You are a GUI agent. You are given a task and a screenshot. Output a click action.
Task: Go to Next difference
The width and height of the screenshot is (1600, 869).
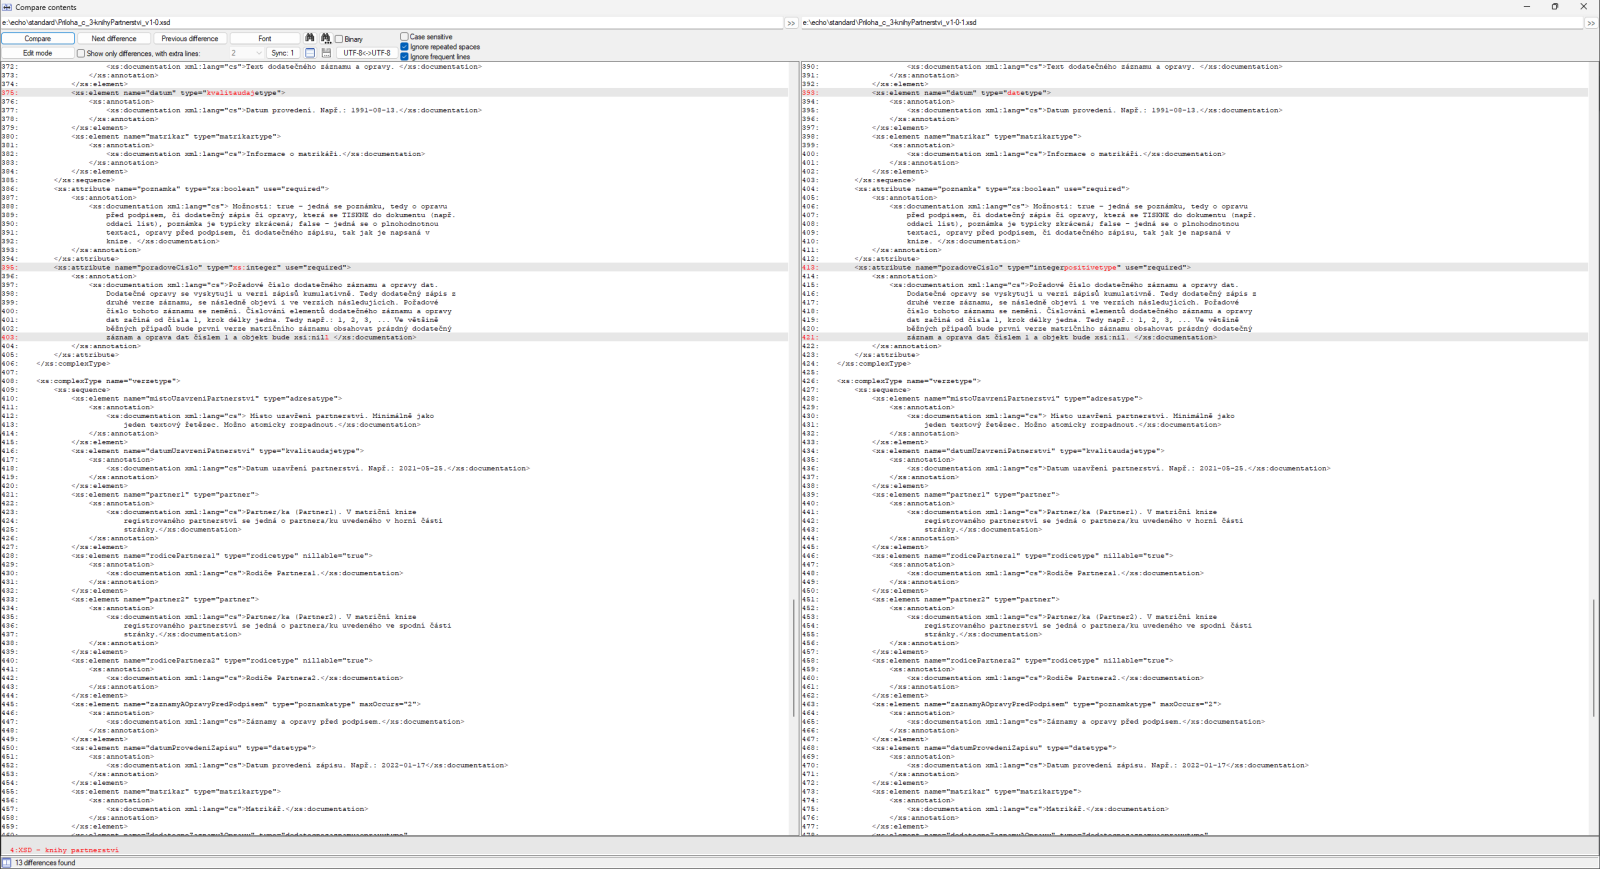[114, 38]
